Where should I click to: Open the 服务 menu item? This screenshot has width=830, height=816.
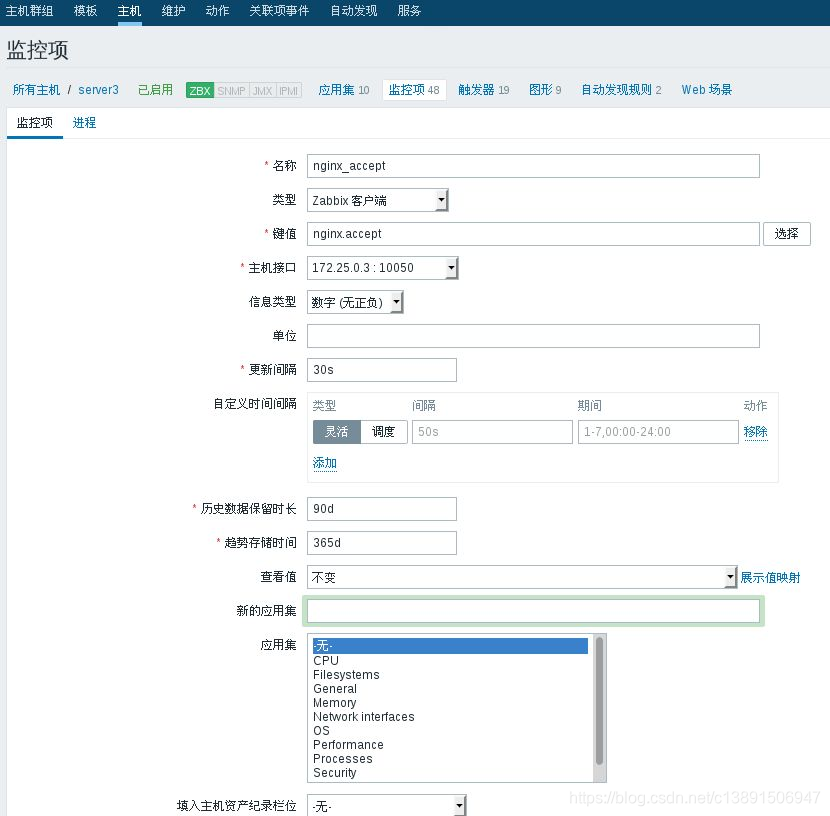click(x=409, y=11)
